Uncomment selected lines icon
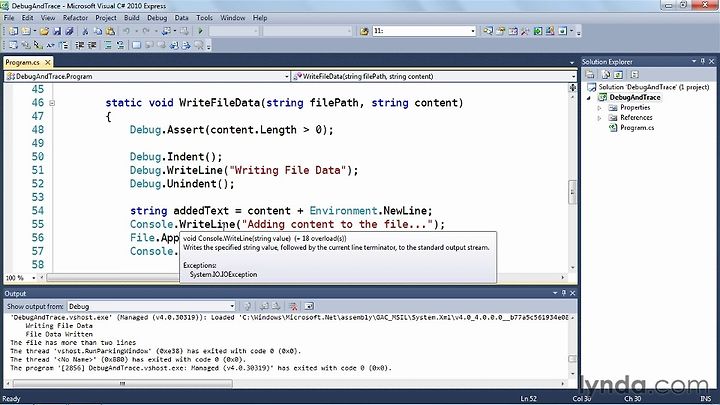Viewport: 720px width, 405px height. (x=120, y=45)
